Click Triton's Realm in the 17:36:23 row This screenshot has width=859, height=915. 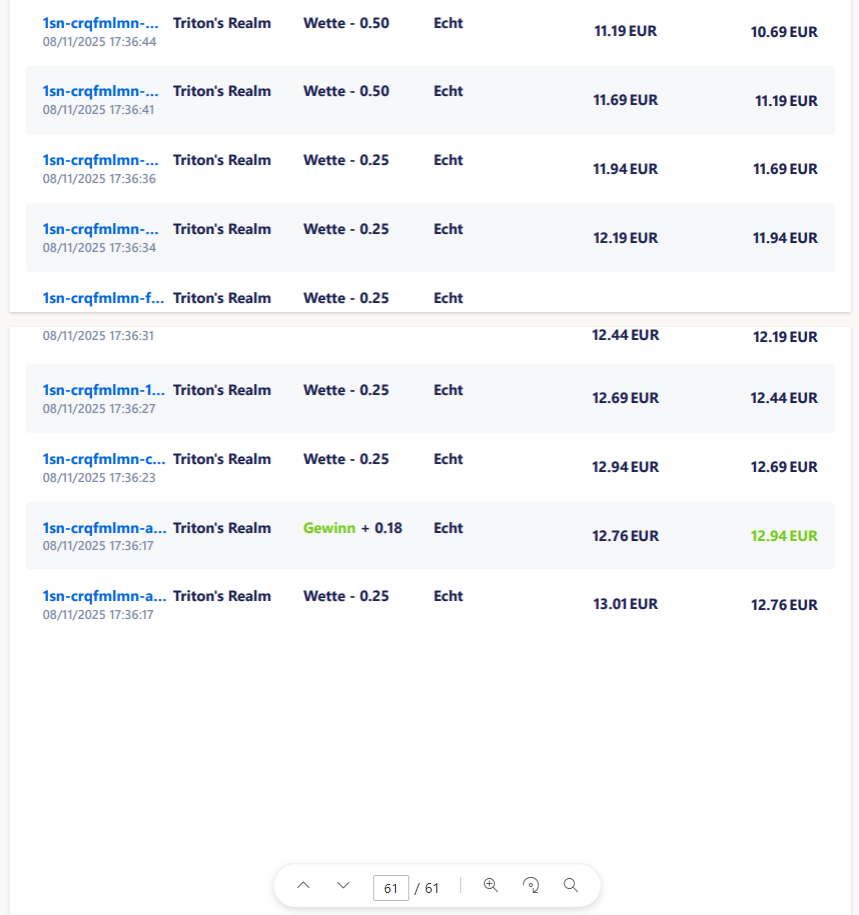click(x=222, y=459)
